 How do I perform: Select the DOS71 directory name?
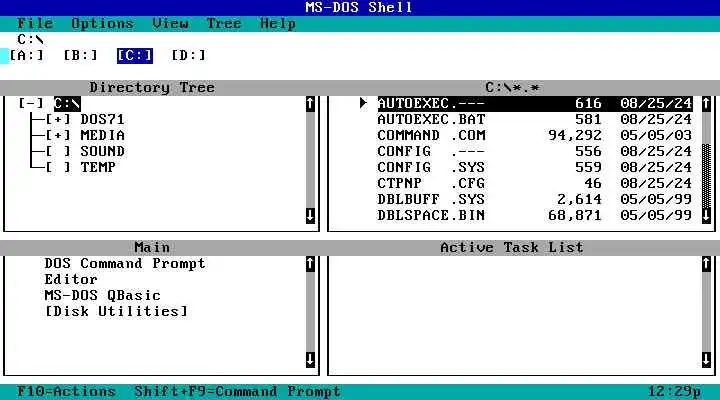pyautogui.click(x=102, y=119)
